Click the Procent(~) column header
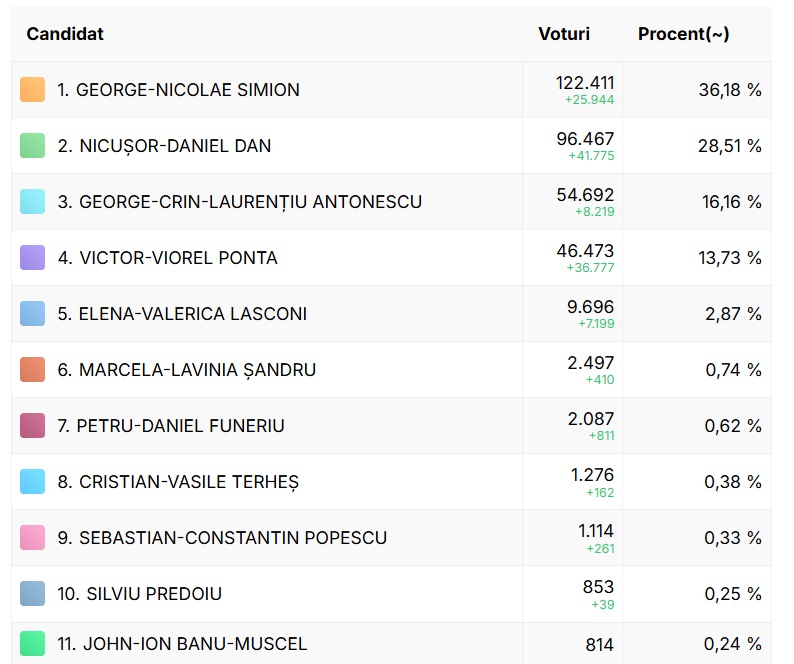The width and height of the screenshot is (794, 664). coord(683,34)
